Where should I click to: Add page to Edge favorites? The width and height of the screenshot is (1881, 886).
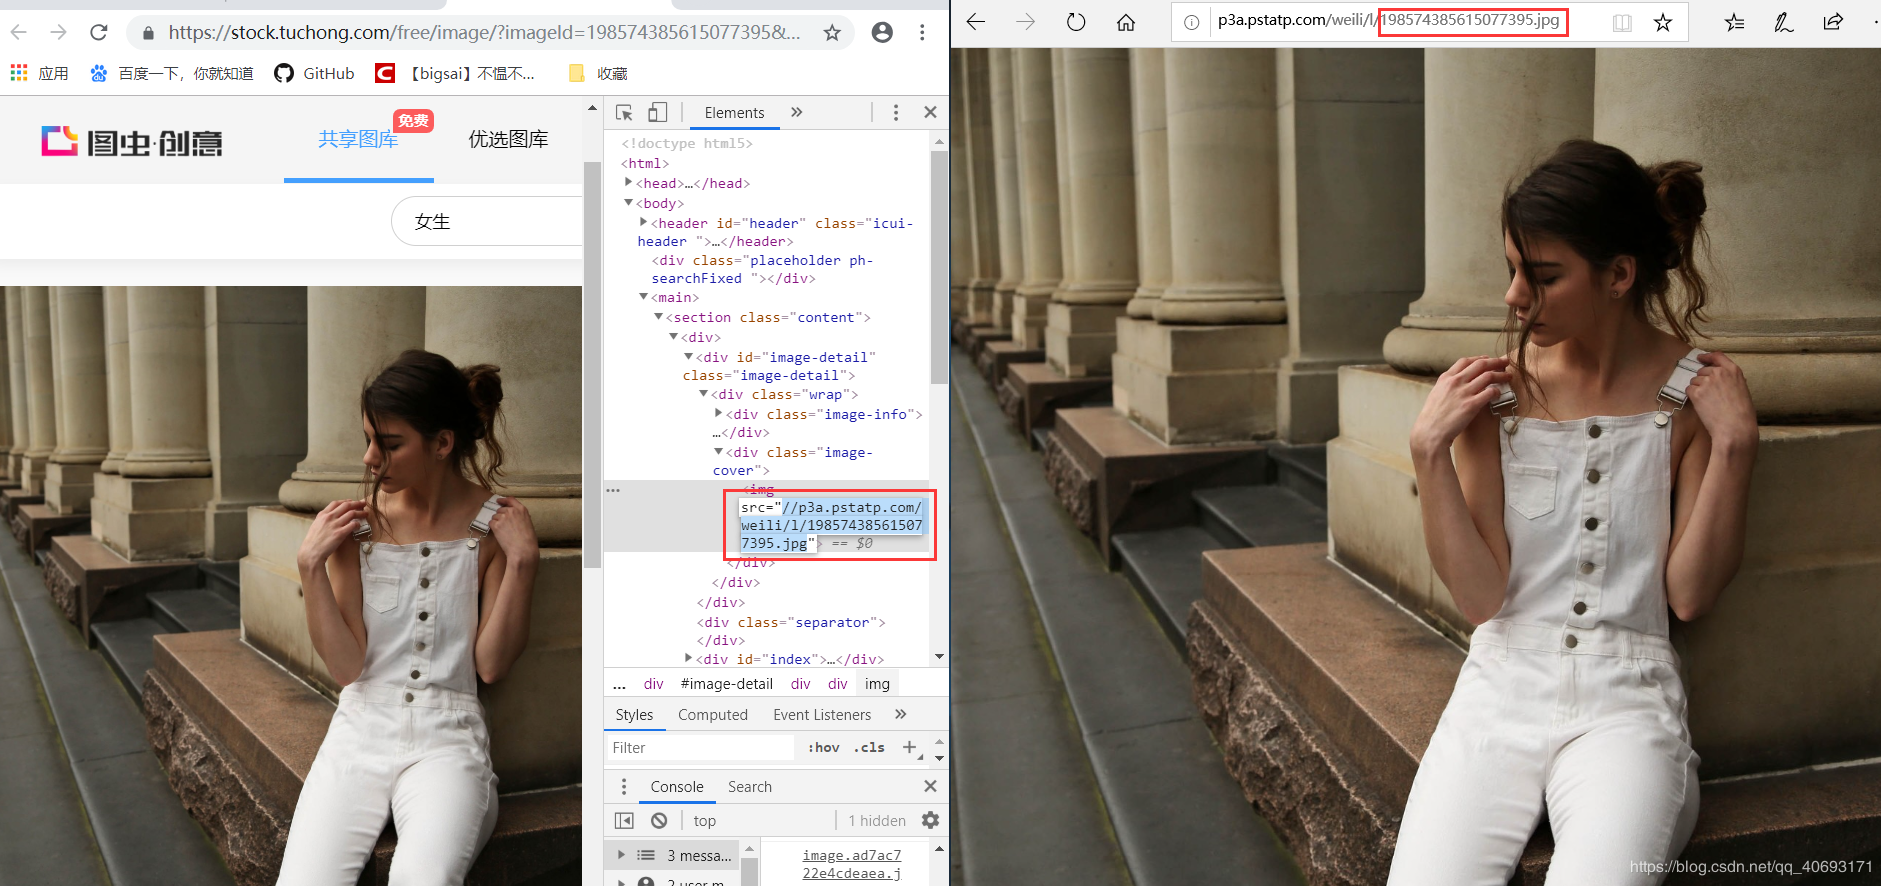pyautogui.click(x=1663, y=22)
